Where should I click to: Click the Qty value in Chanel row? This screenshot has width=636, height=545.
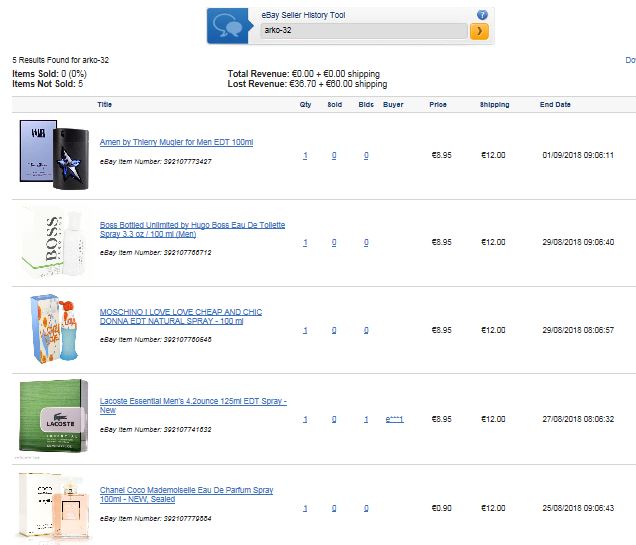point(305,508)
